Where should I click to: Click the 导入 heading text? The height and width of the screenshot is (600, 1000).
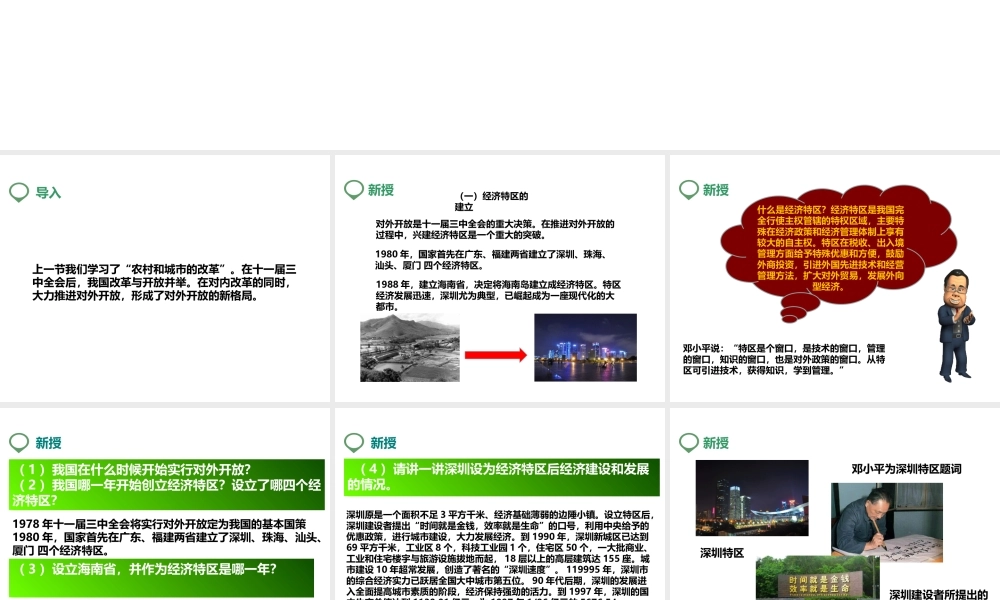tap(48, 193)
